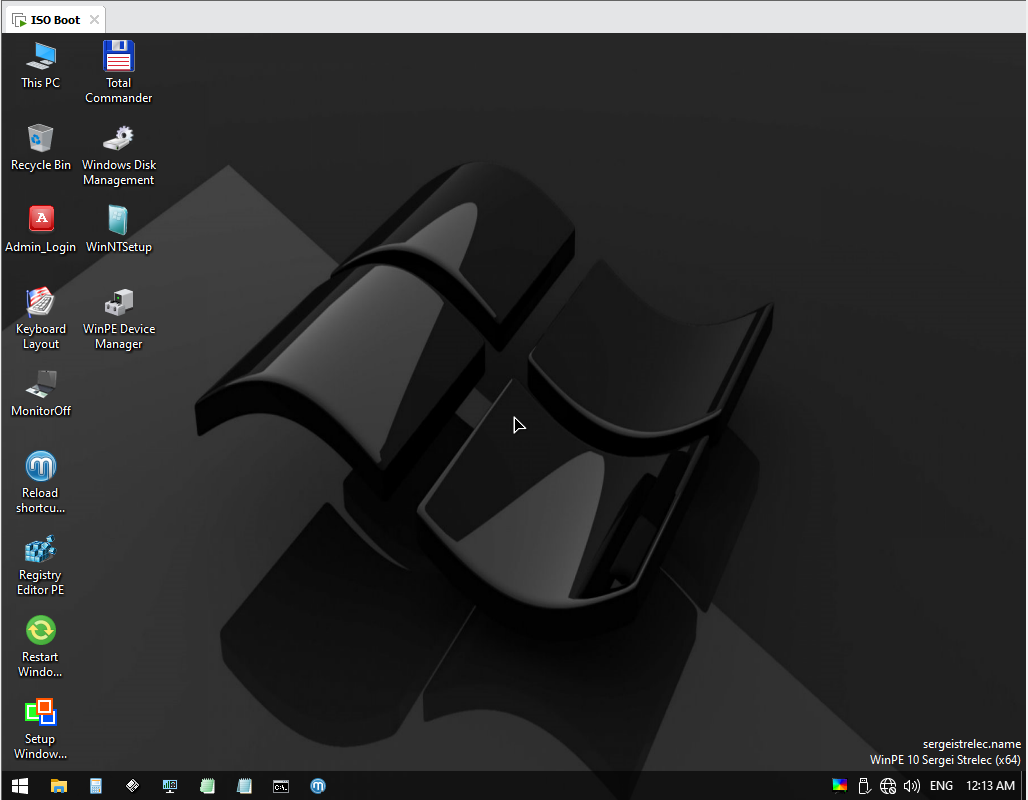Screen dimensions: 1028x800
Task: Launch the calculator from the taskbar
Action: pyautogui.click(x=96, y=786)
